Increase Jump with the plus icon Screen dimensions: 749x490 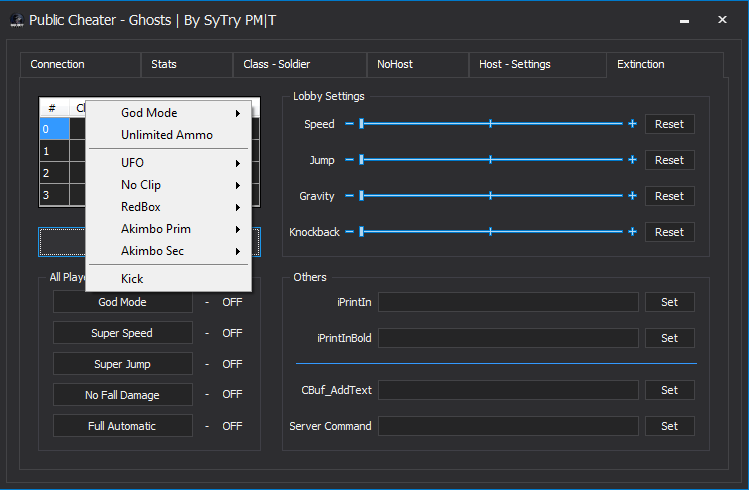click(632, 160)
